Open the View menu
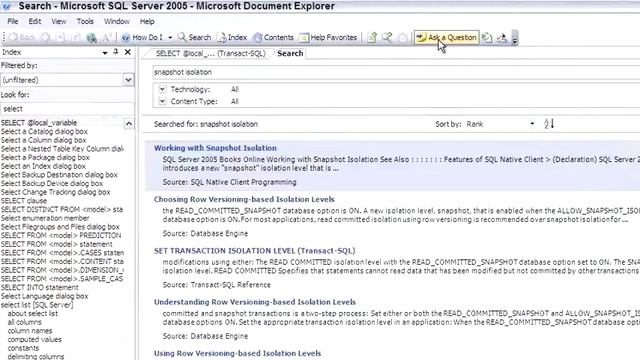This screenshot has height=360, width=640. pyautogui.click(x=59, y=21)
